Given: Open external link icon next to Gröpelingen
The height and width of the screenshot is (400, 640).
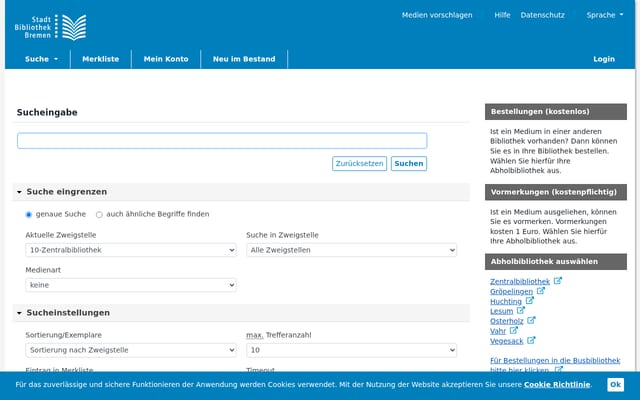Looking at the screenshot, I should 540,291.
